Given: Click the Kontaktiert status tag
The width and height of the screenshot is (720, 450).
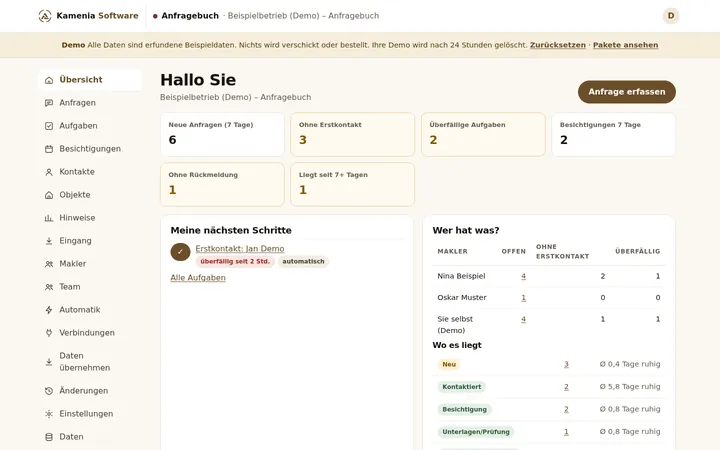Looking at the screenshot, I should click(x=461, y=387).
